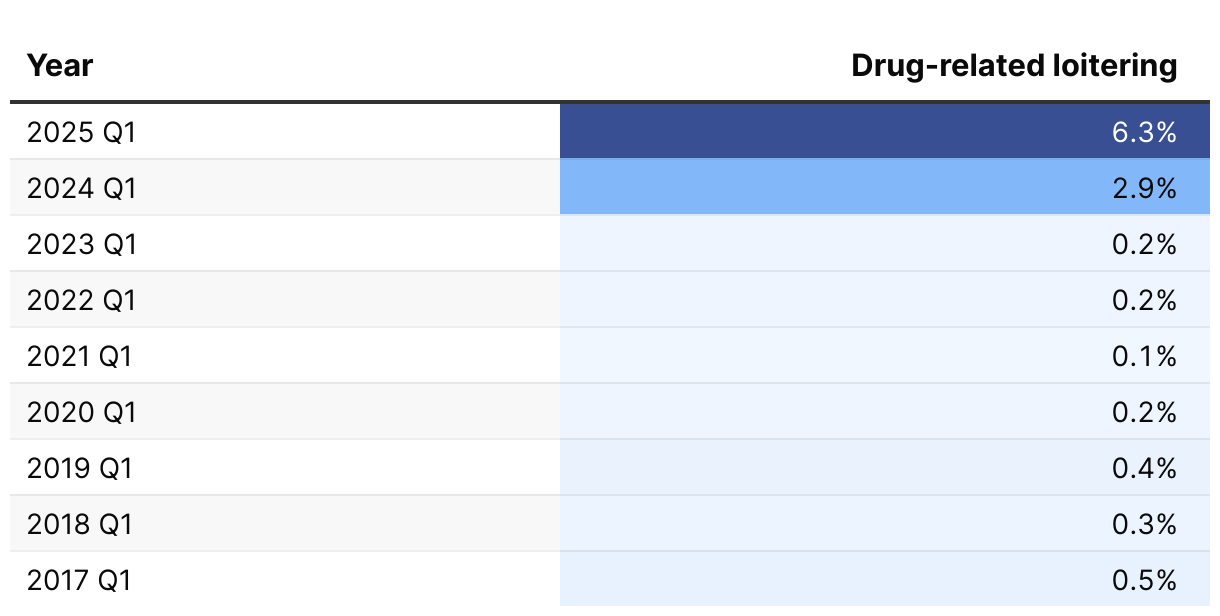
Task: Select the 2020 Q1 row label
Action: click(x=81, y=412)
